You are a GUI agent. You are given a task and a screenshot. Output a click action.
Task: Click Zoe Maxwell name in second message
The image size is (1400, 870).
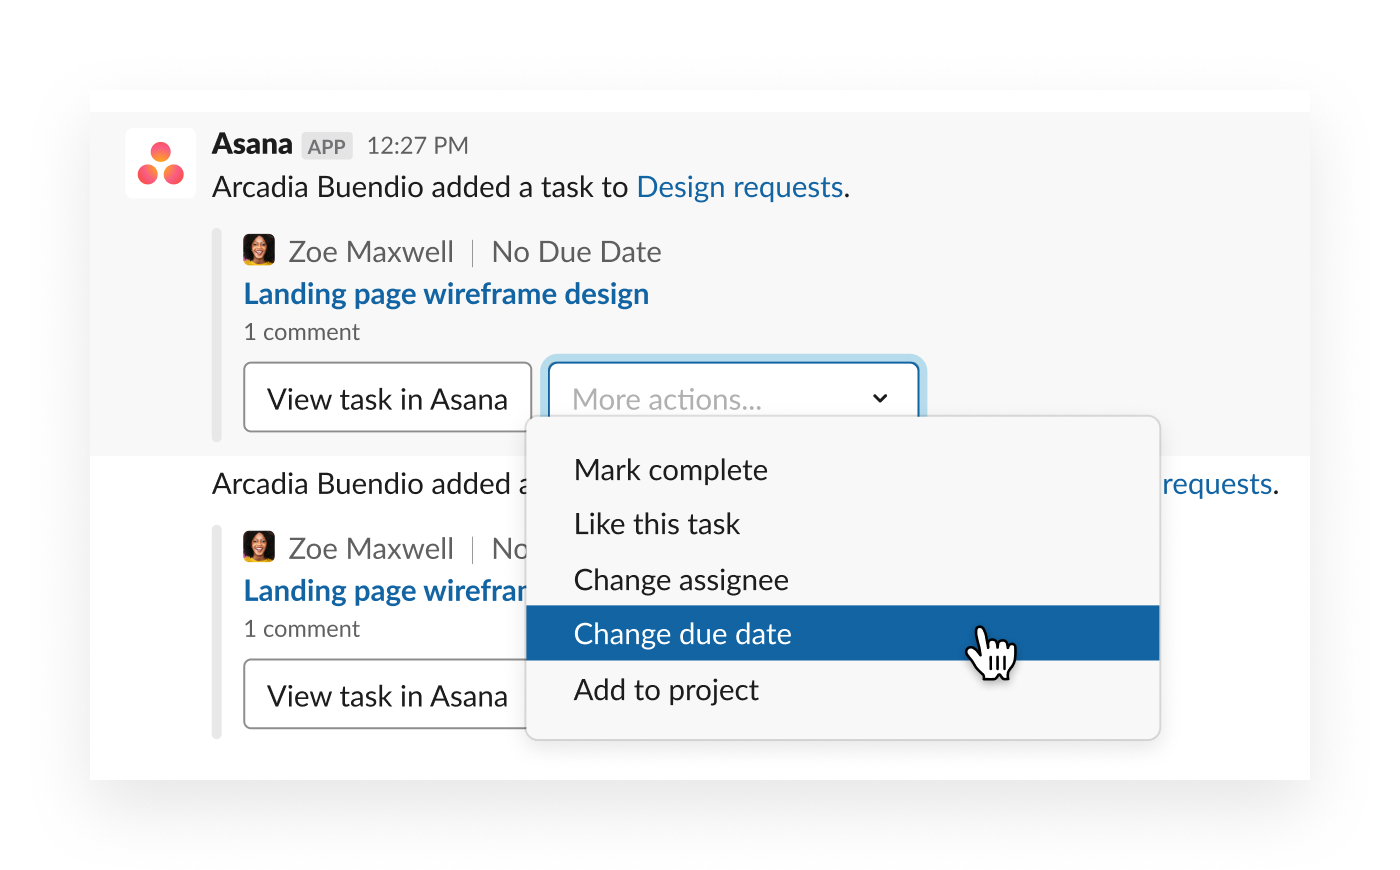tap(371, 549)
